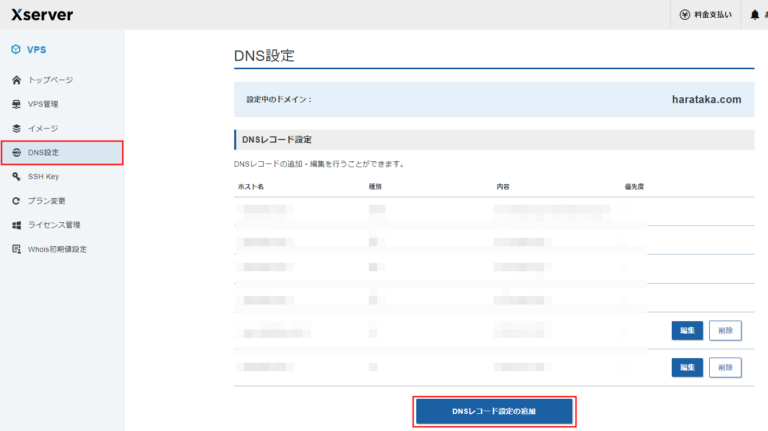Screen dimensions: 768x431
Task: Click the refresh icon beside プラン変更
Action: pos(16,201)
